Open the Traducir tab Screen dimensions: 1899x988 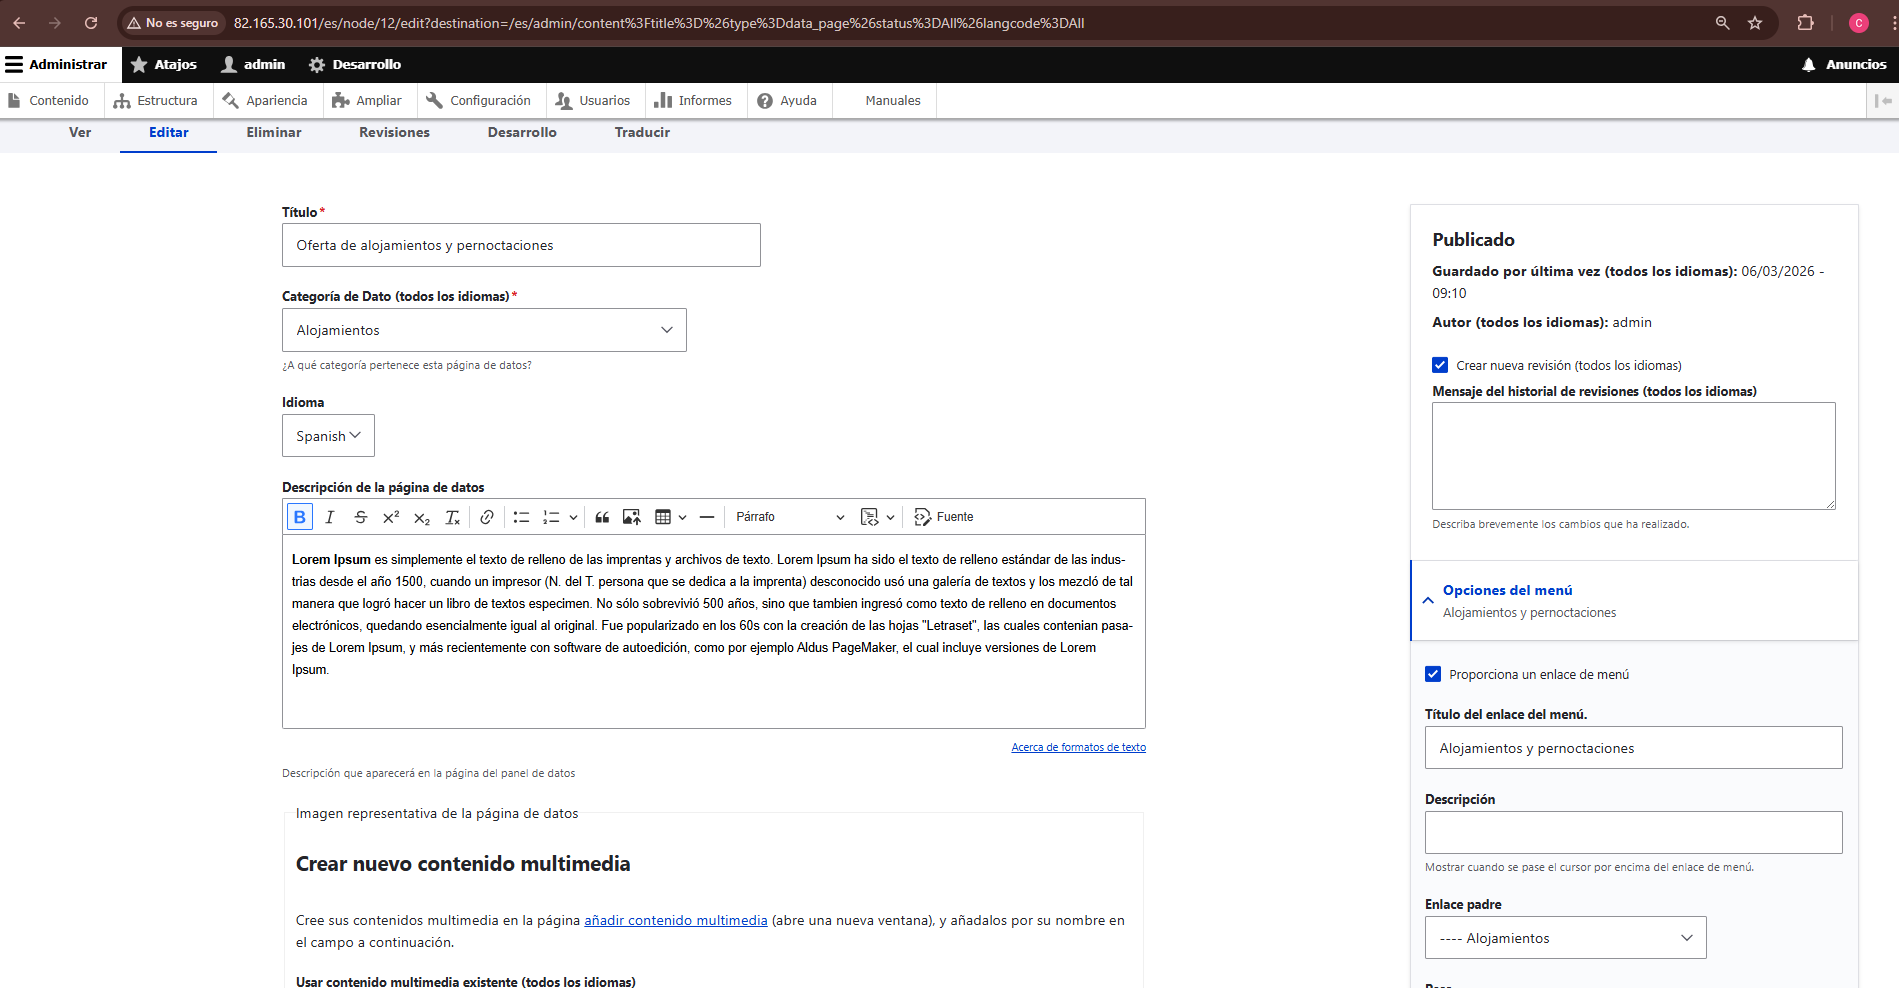[642, 132]
